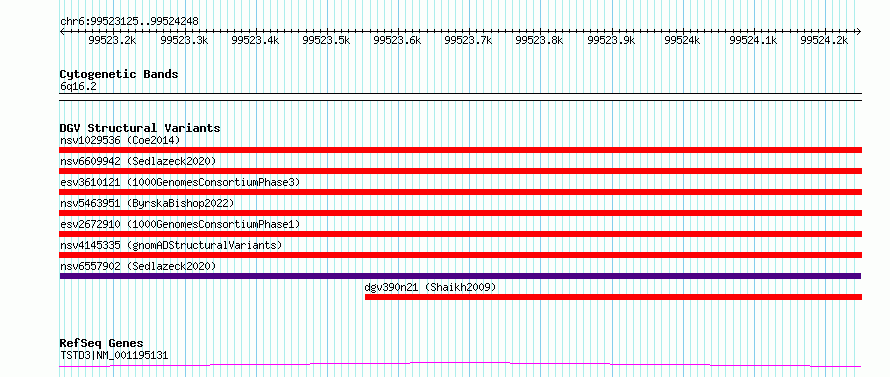This screenshot has height=377, width=890.
Task: Click the 99523.5k ruler tick label
Action: click(326, 40)
